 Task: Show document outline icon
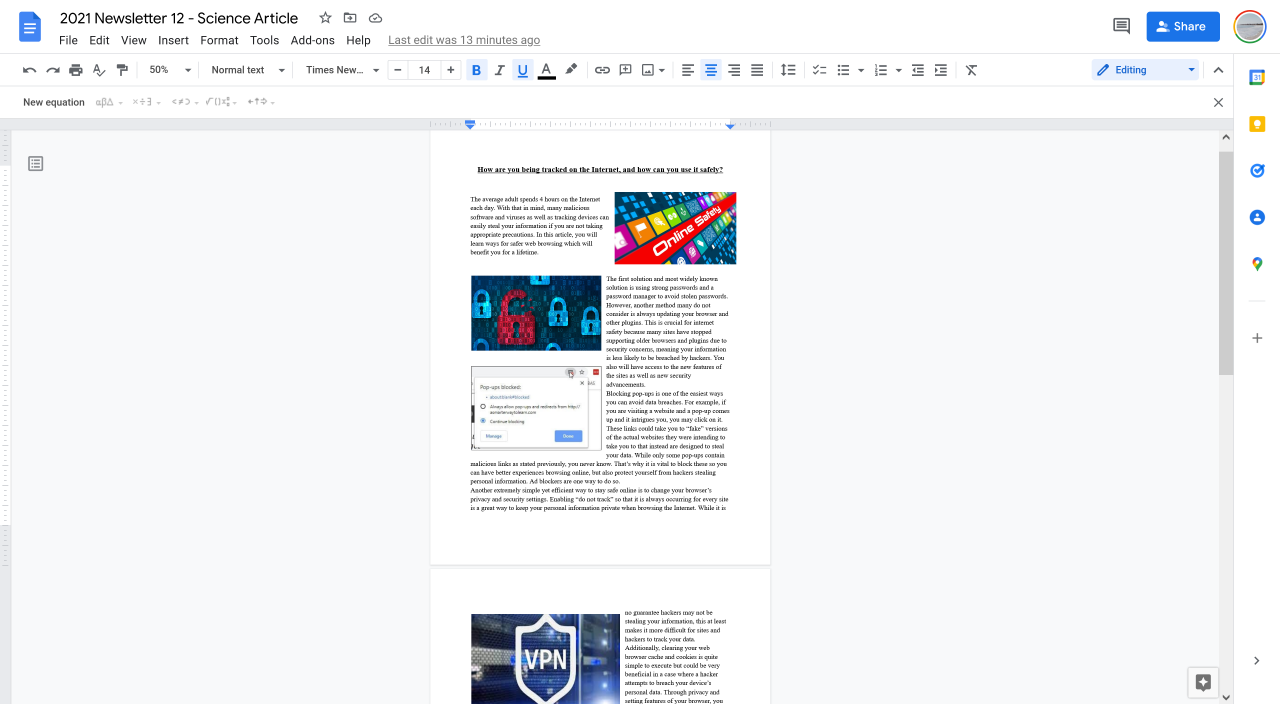[36, 164]
